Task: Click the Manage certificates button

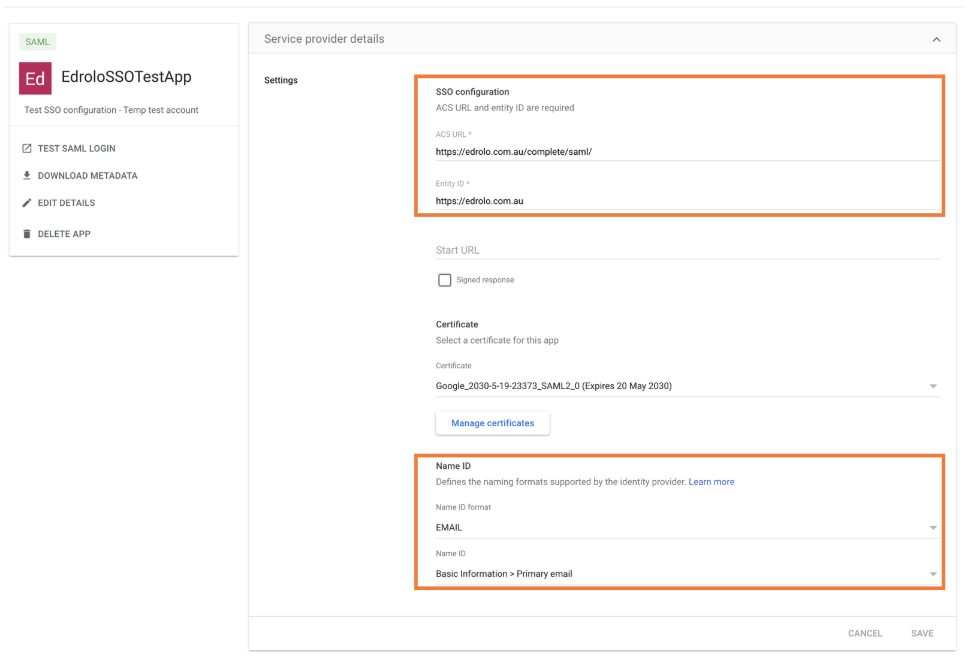Action: (x=492, y=423)
